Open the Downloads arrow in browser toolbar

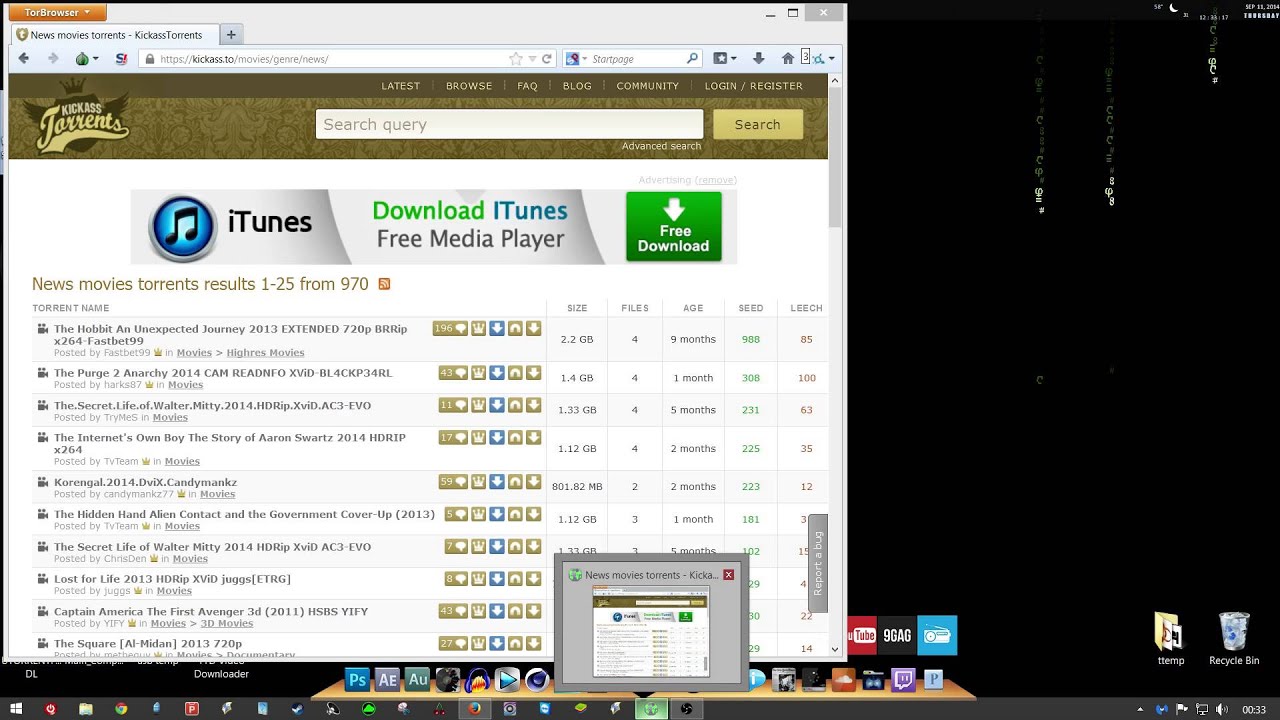[x=758, y=59]
